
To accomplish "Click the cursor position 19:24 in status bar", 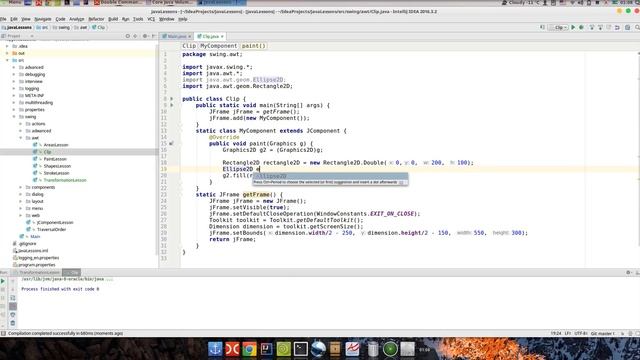I will 556,333.
